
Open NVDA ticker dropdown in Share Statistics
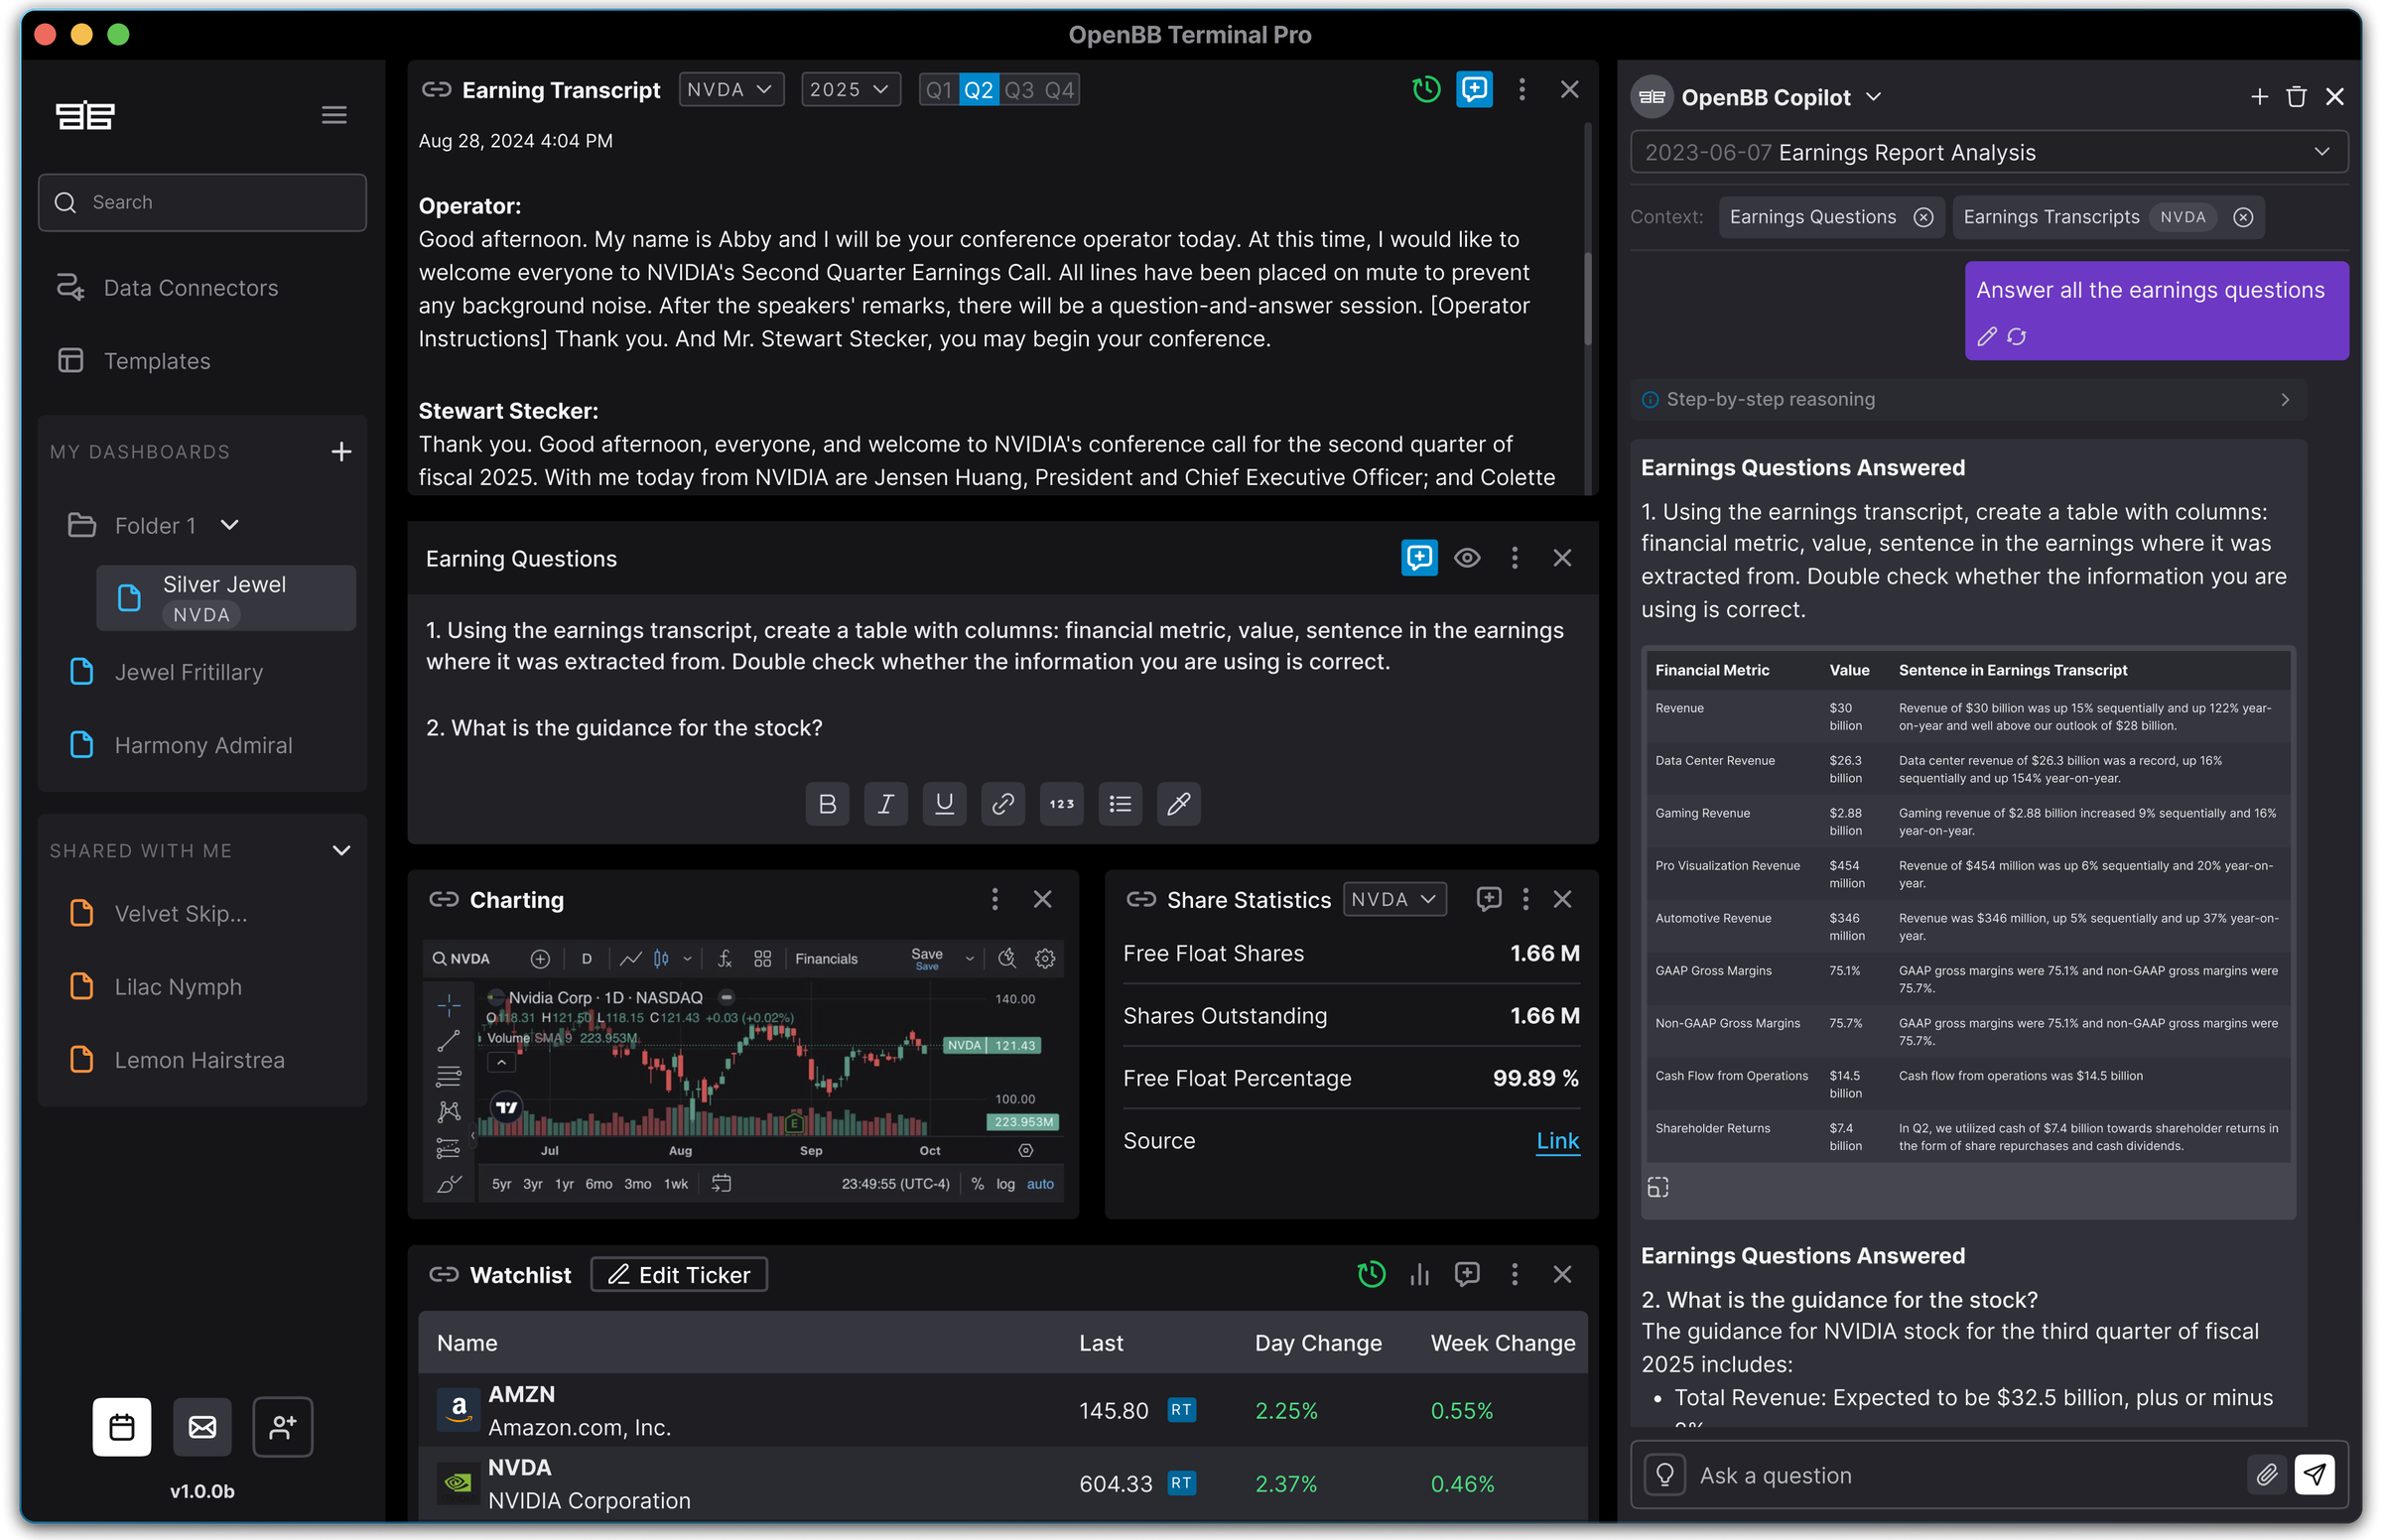(1394, 899)
